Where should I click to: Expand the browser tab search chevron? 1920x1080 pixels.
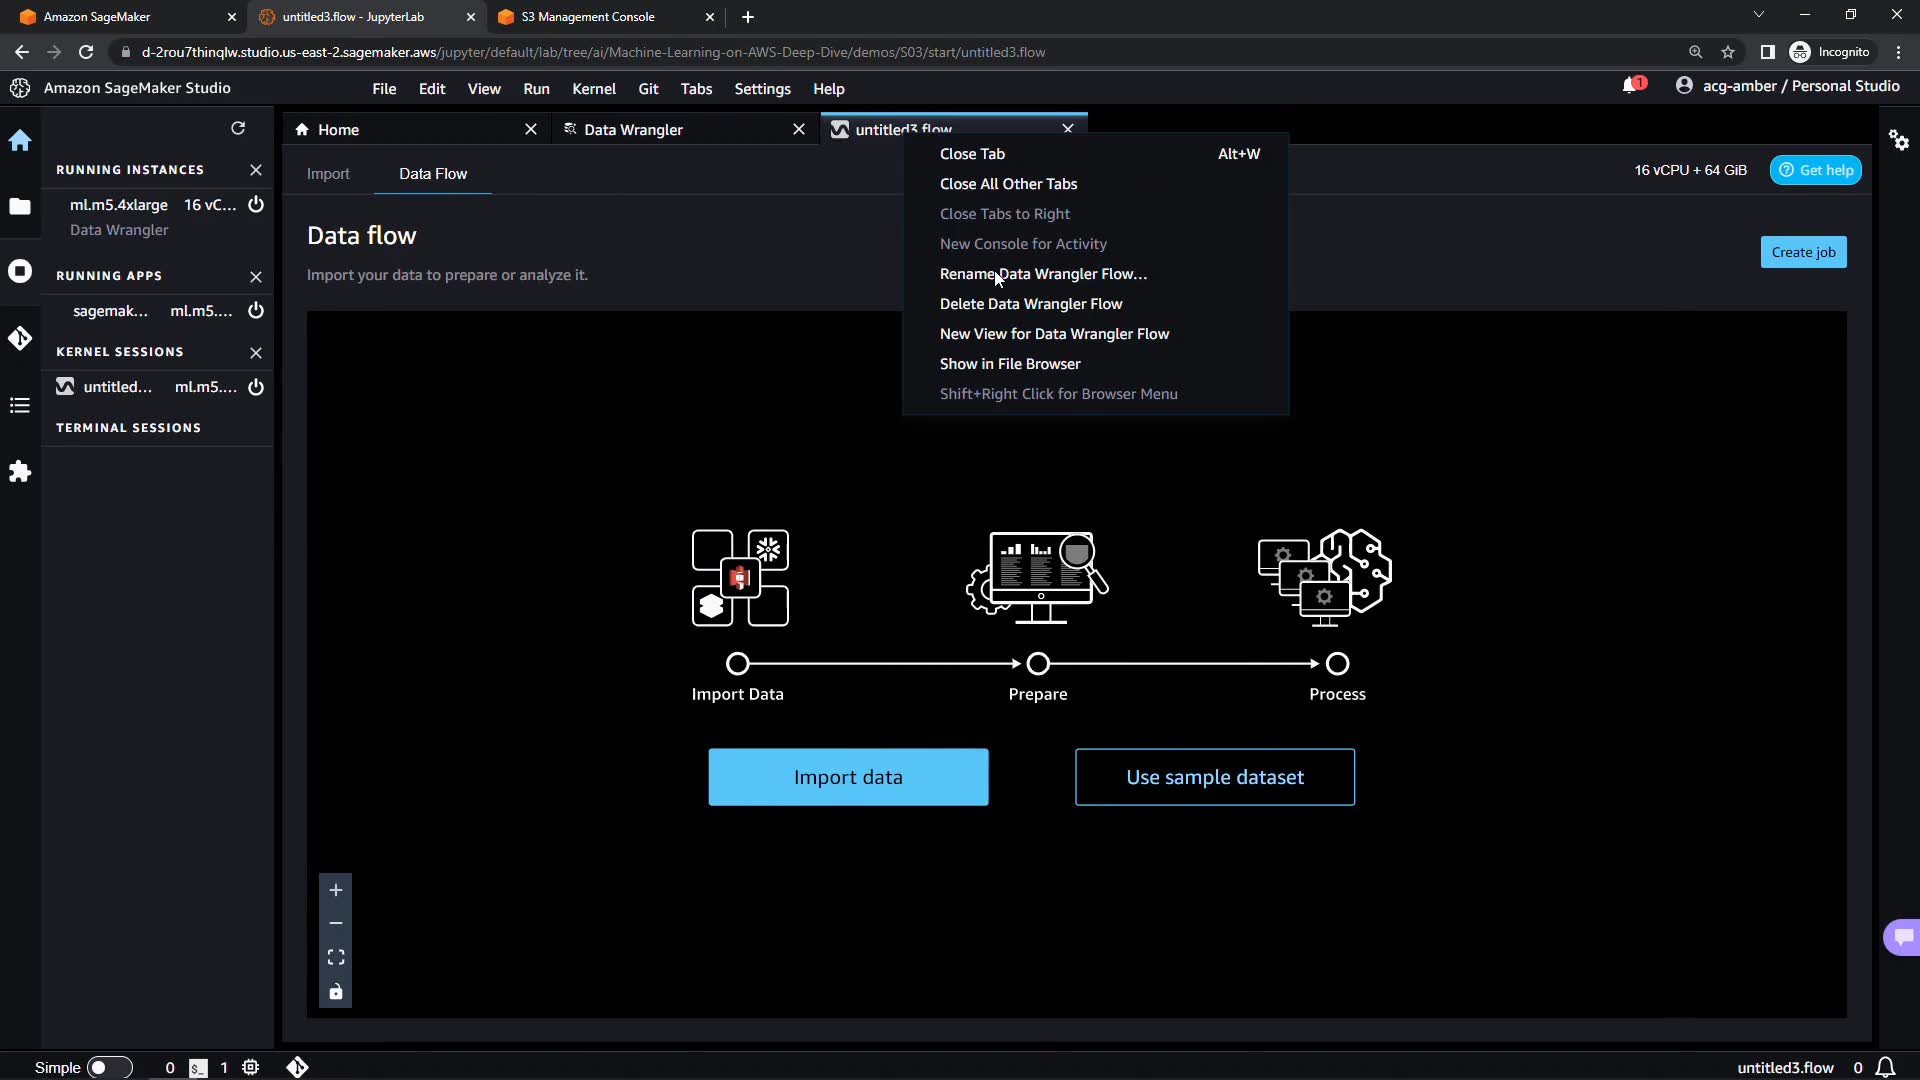[x=1758, y=15]
